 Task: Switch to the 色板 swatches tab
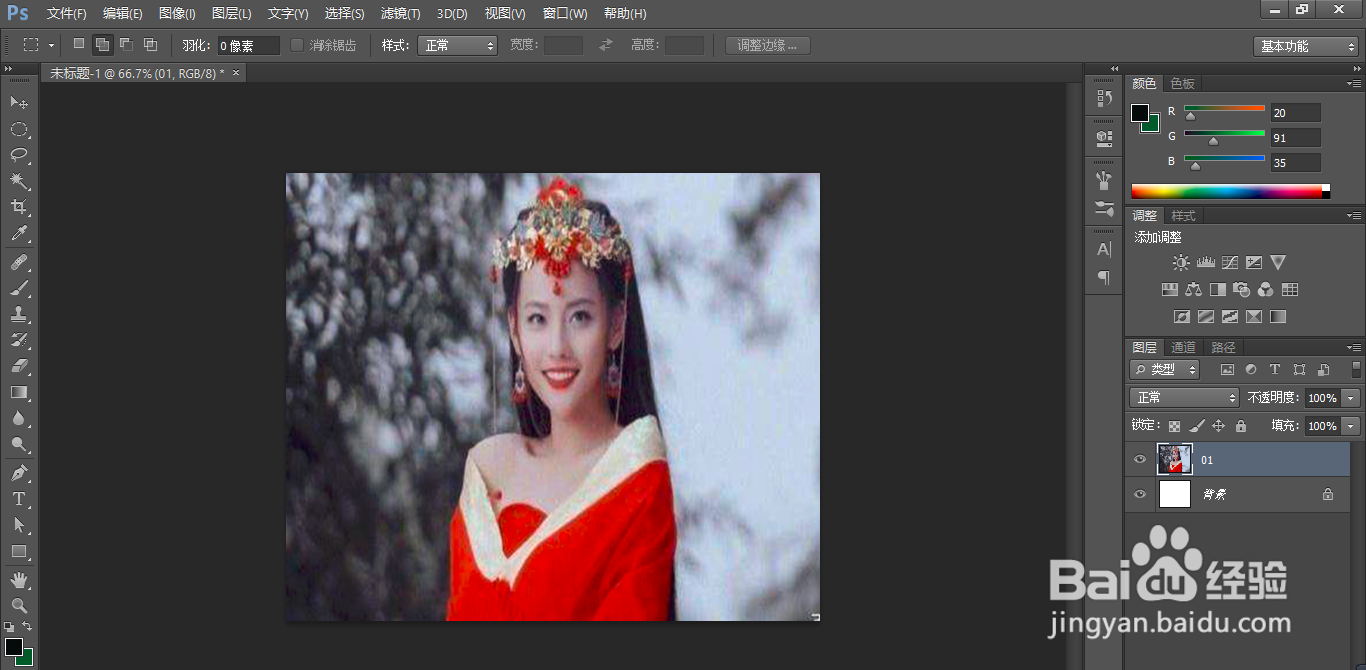1183,84
